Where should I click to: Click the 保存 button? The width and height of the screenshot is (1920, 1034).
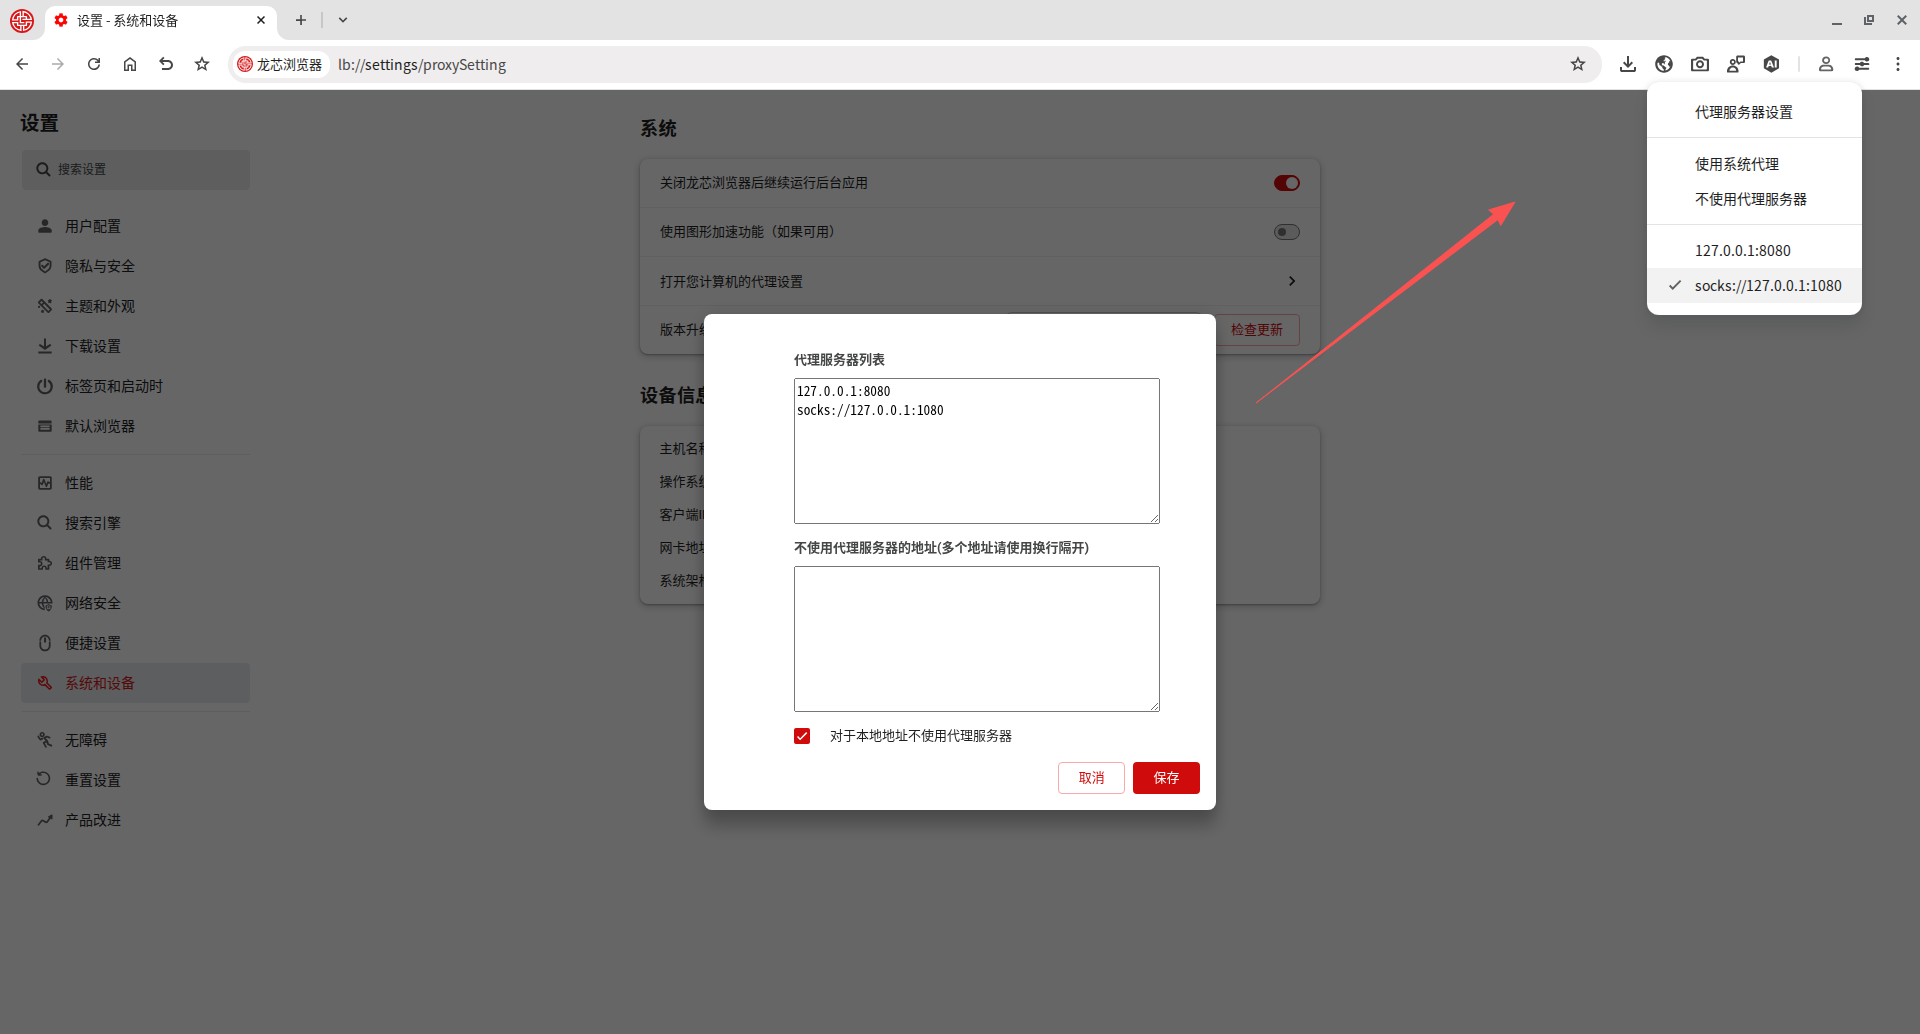tap(1166, 778)
